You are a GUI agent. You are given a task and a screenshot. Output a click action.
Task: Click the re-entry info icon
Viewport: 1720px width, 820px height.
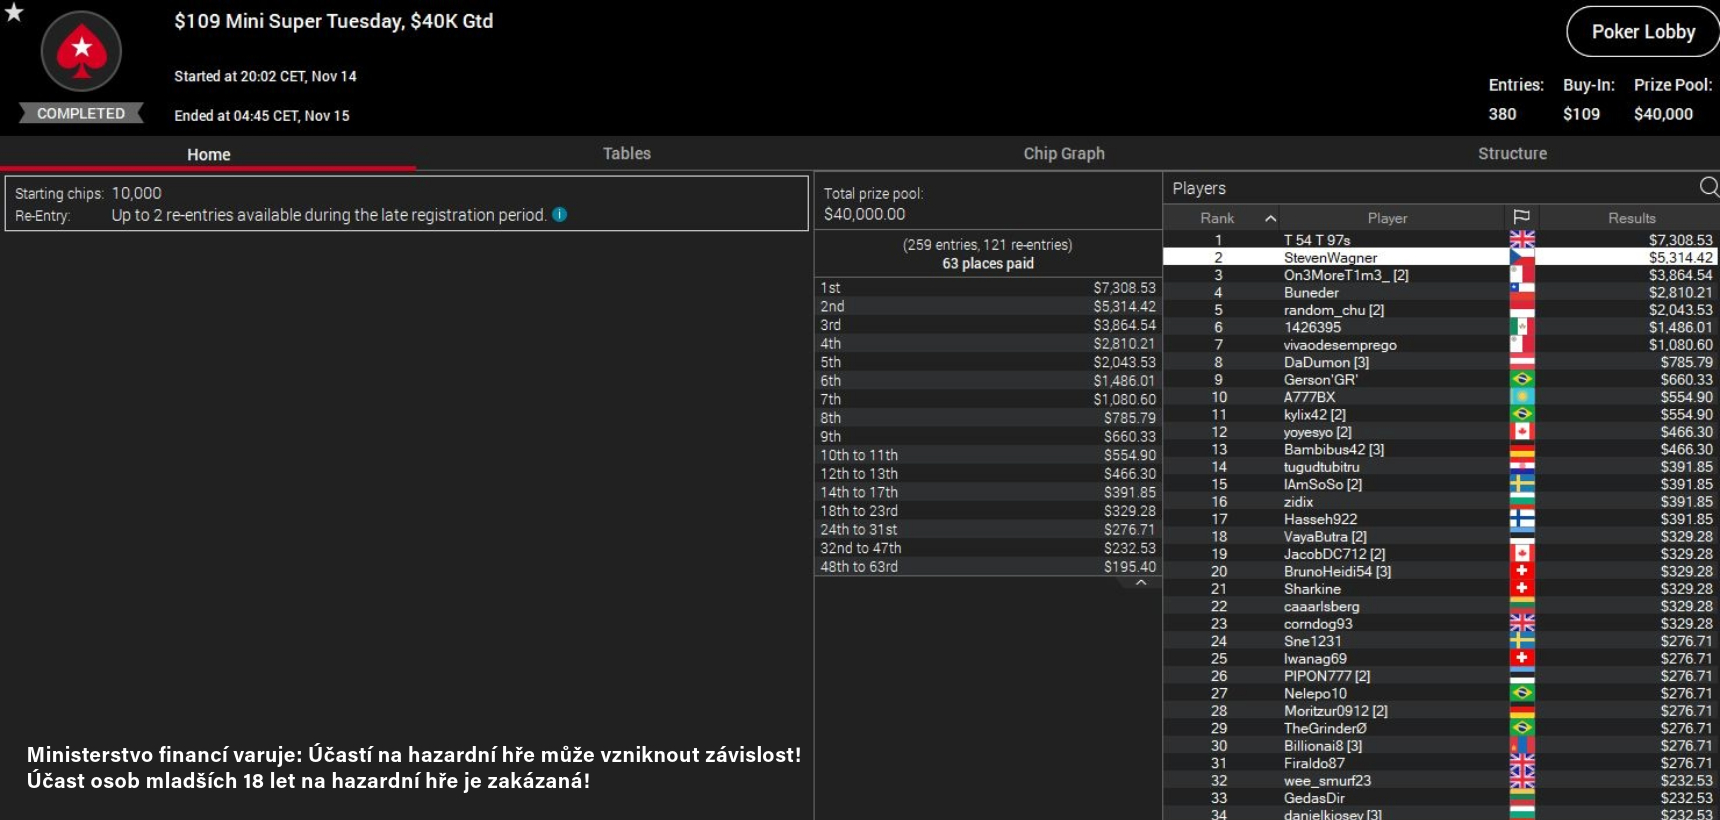tap(560, 215)
